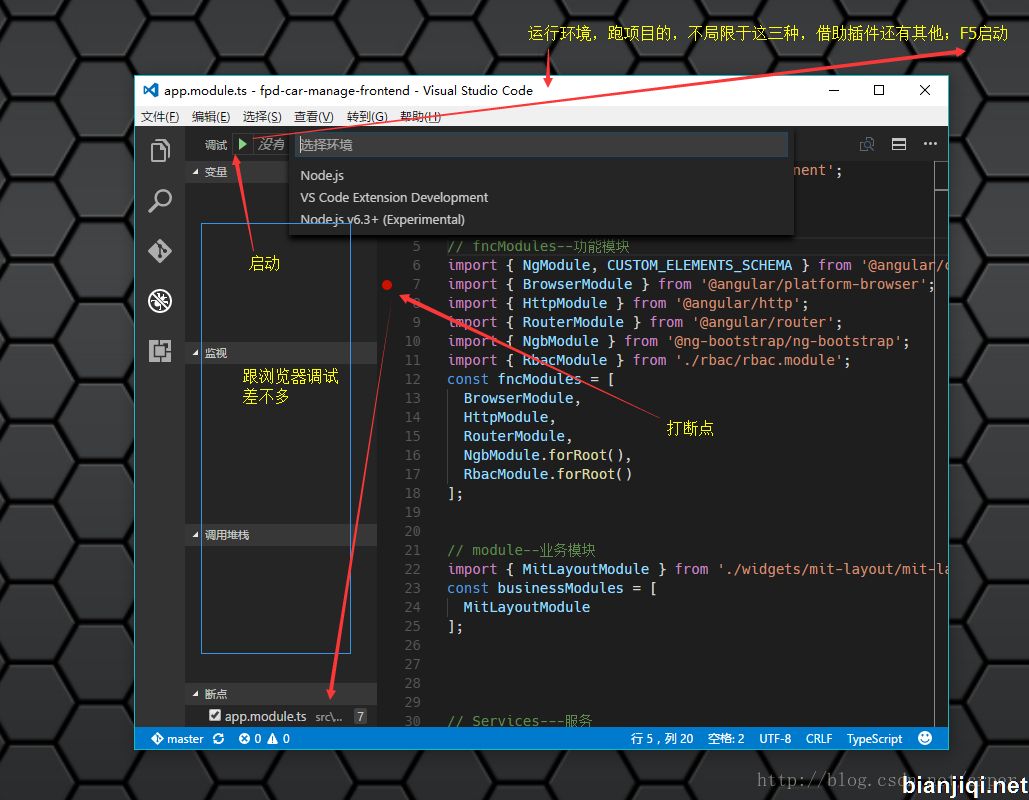The image size is (1029, 800).
Task: Change line ending CRLF setting
Action: coord(819,739)
